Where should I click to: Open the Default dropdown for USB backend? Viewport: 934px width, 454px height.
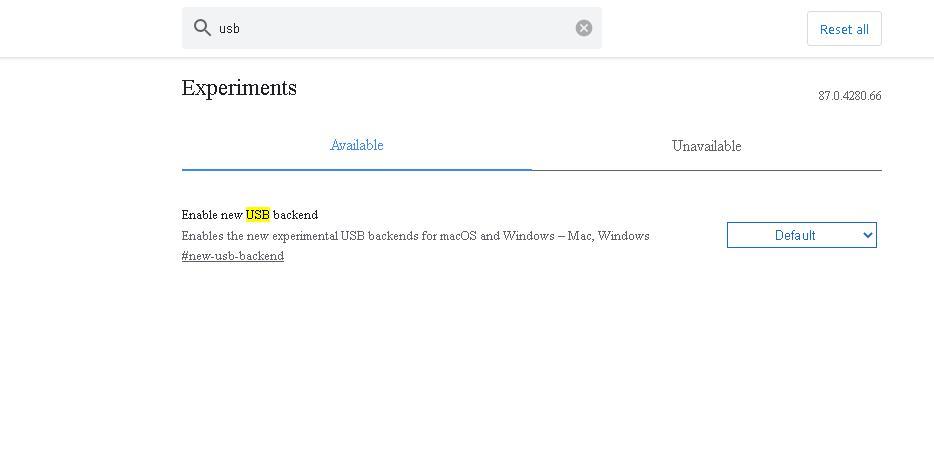tap(802, 235)
